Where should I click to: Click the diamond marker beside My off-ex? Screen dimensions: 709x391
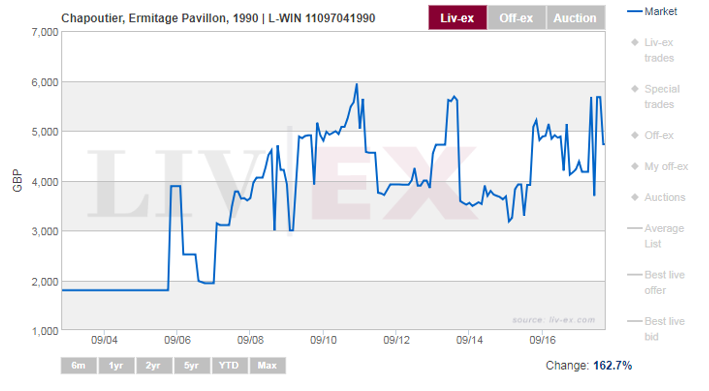(635, 166)
